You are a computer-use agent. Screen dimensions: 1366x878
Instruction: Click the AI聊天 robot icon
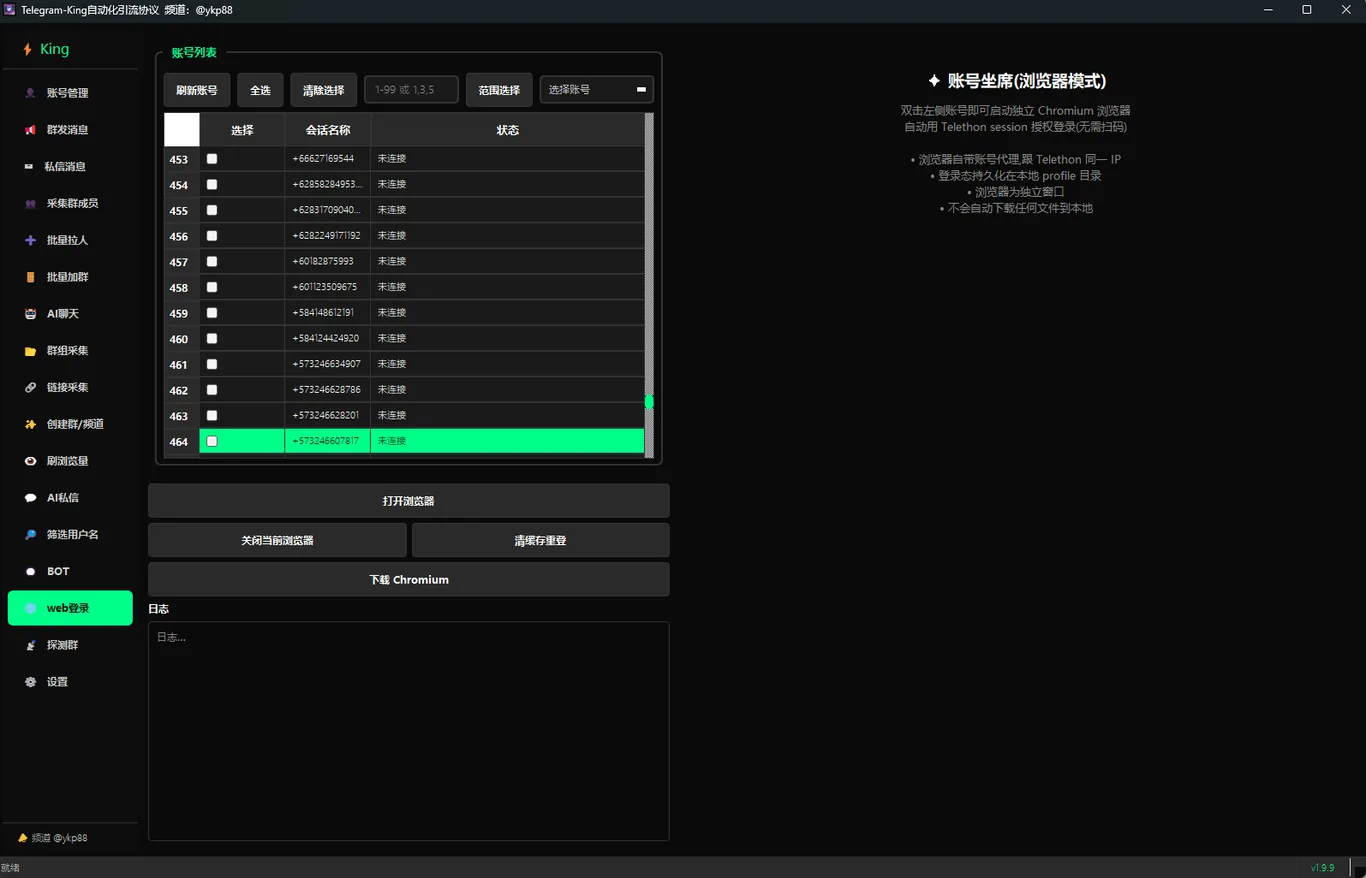point(30,314)
